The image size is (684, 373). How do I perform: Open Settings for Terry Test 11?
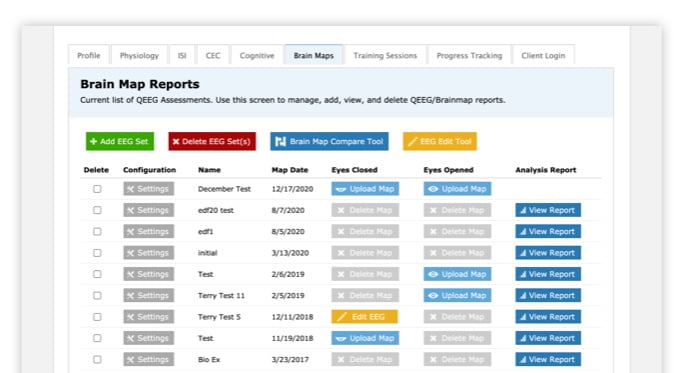point(148,296)
